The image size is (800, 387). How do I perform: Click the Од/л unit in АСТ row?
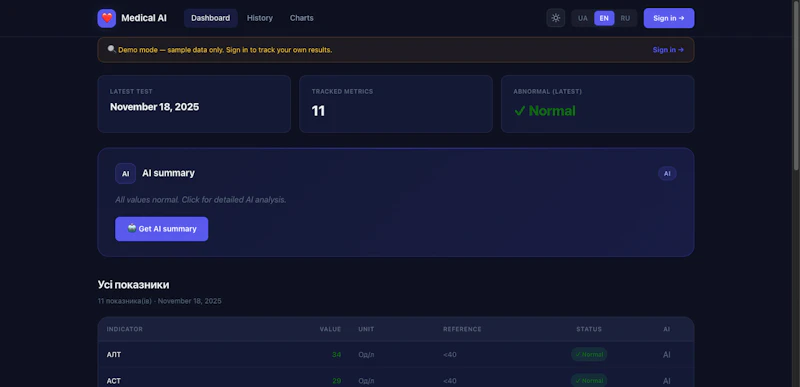pos(366,381)
